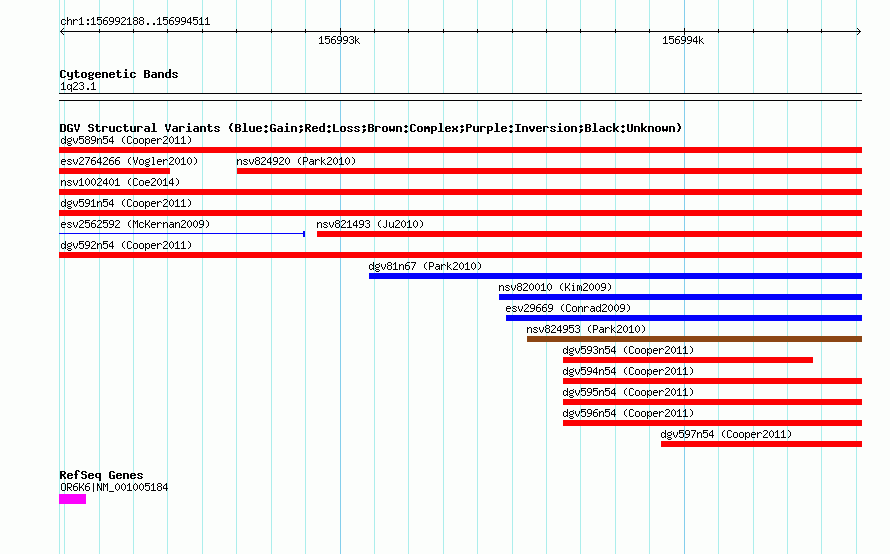Open nsv824920 (Park2010) variant label

[296, 161]
